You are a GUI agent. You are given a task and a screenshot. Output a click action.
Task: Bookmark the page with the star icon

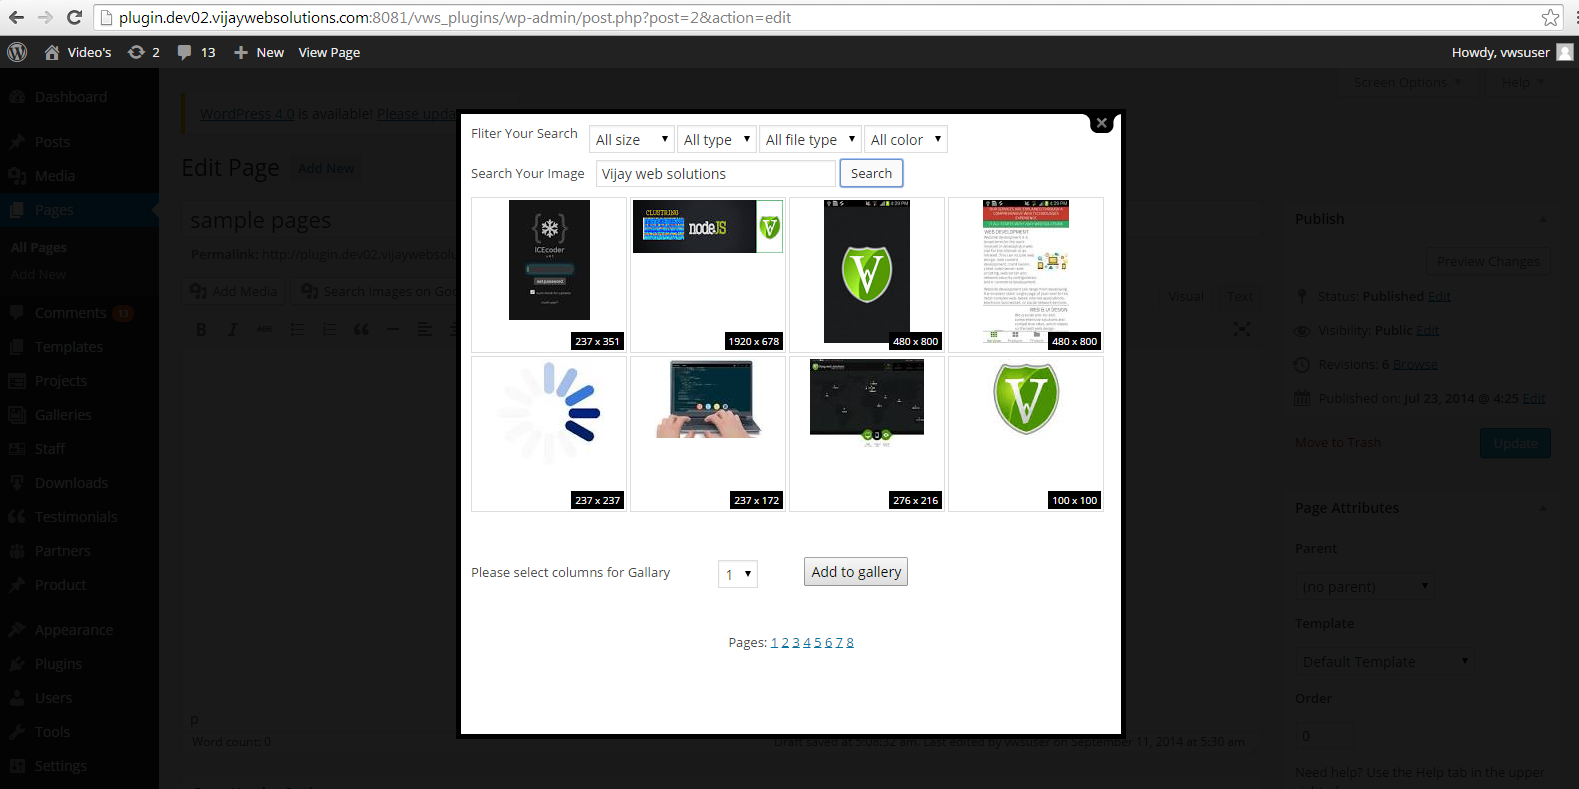[1550, 18]
